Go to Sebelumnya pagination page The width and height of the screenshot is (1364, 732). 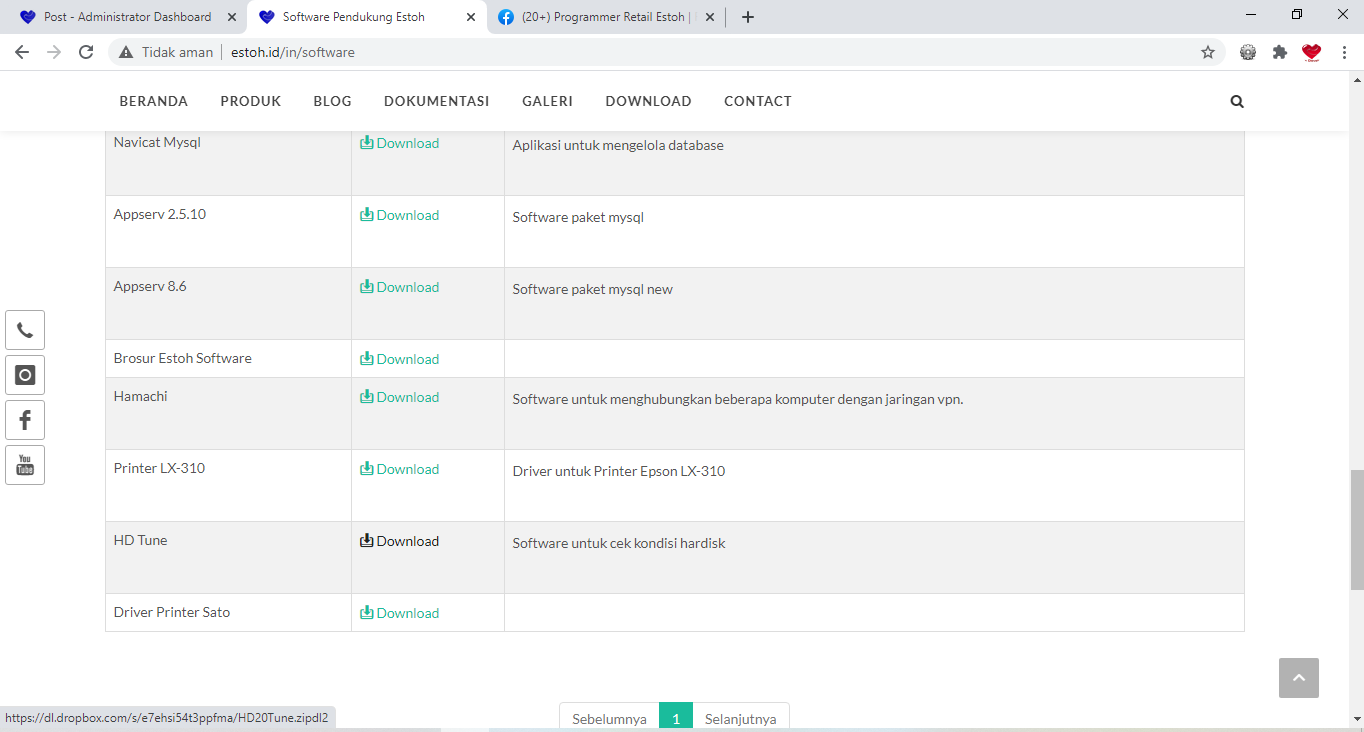tap(609, 718)
